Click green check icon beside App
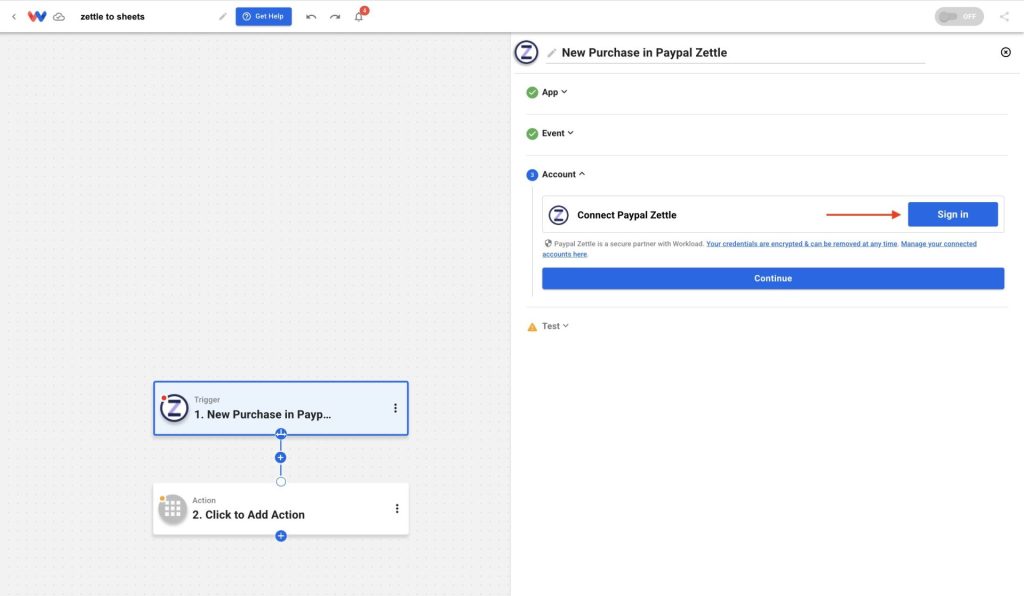The image size is (1024, 596). point(532,93)
